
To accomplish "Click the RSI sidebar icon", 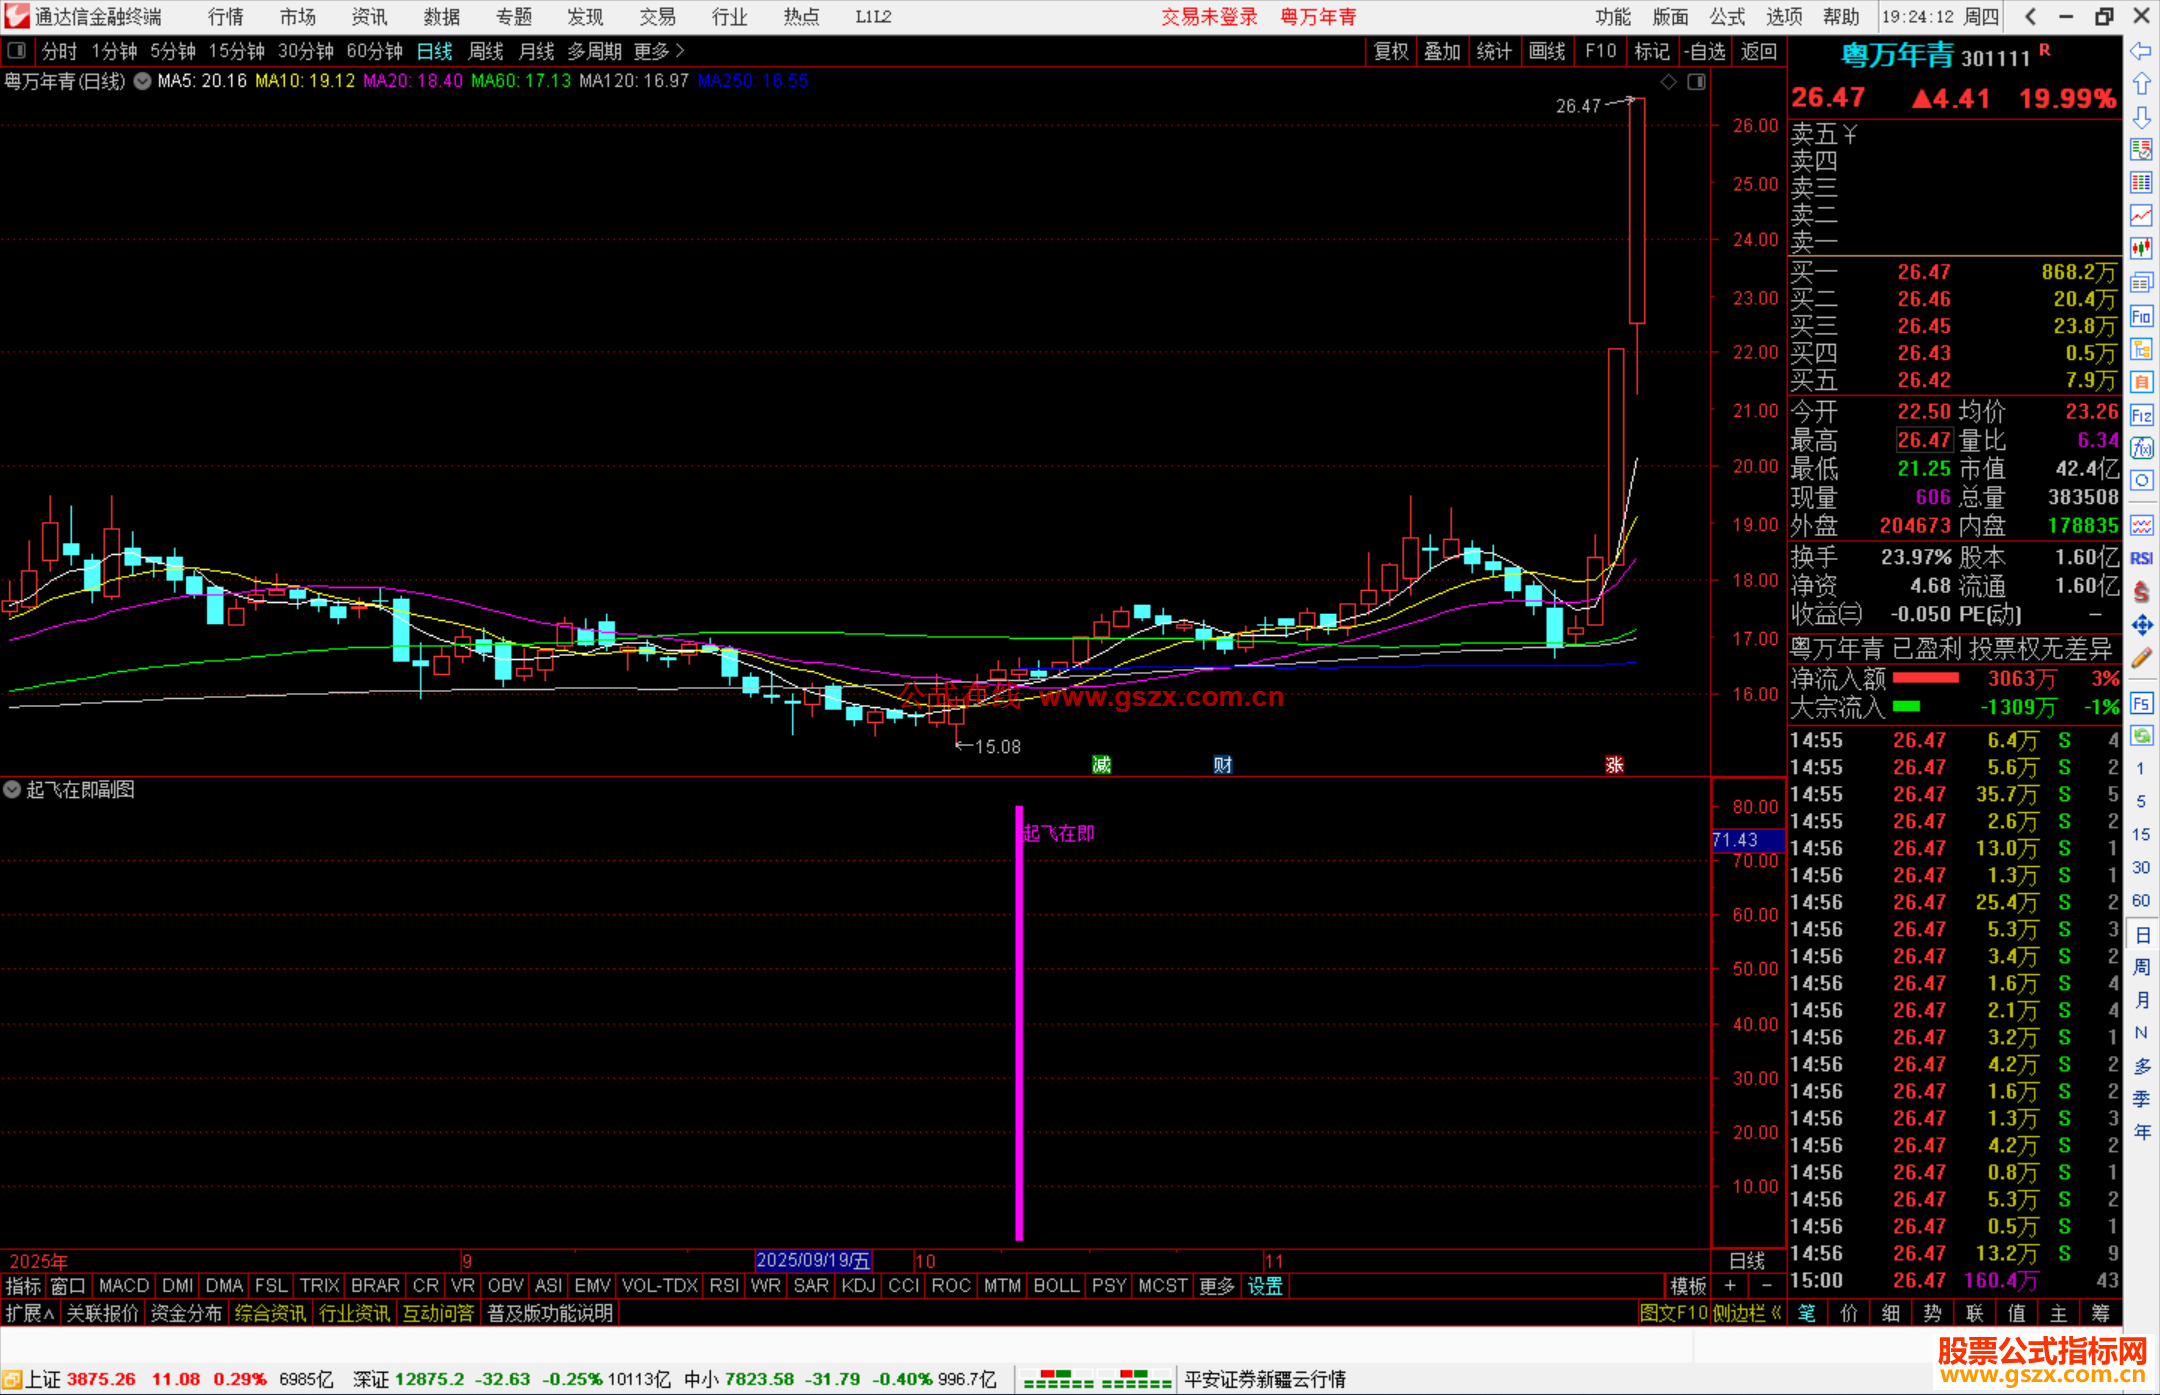I will click(x=2141, y=558).
